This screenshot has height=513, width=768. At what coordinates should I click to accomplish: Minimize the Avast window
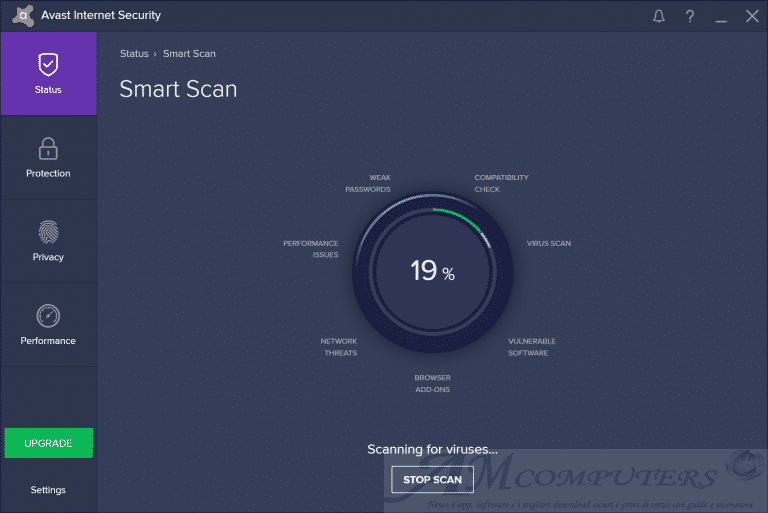[720, 21]
